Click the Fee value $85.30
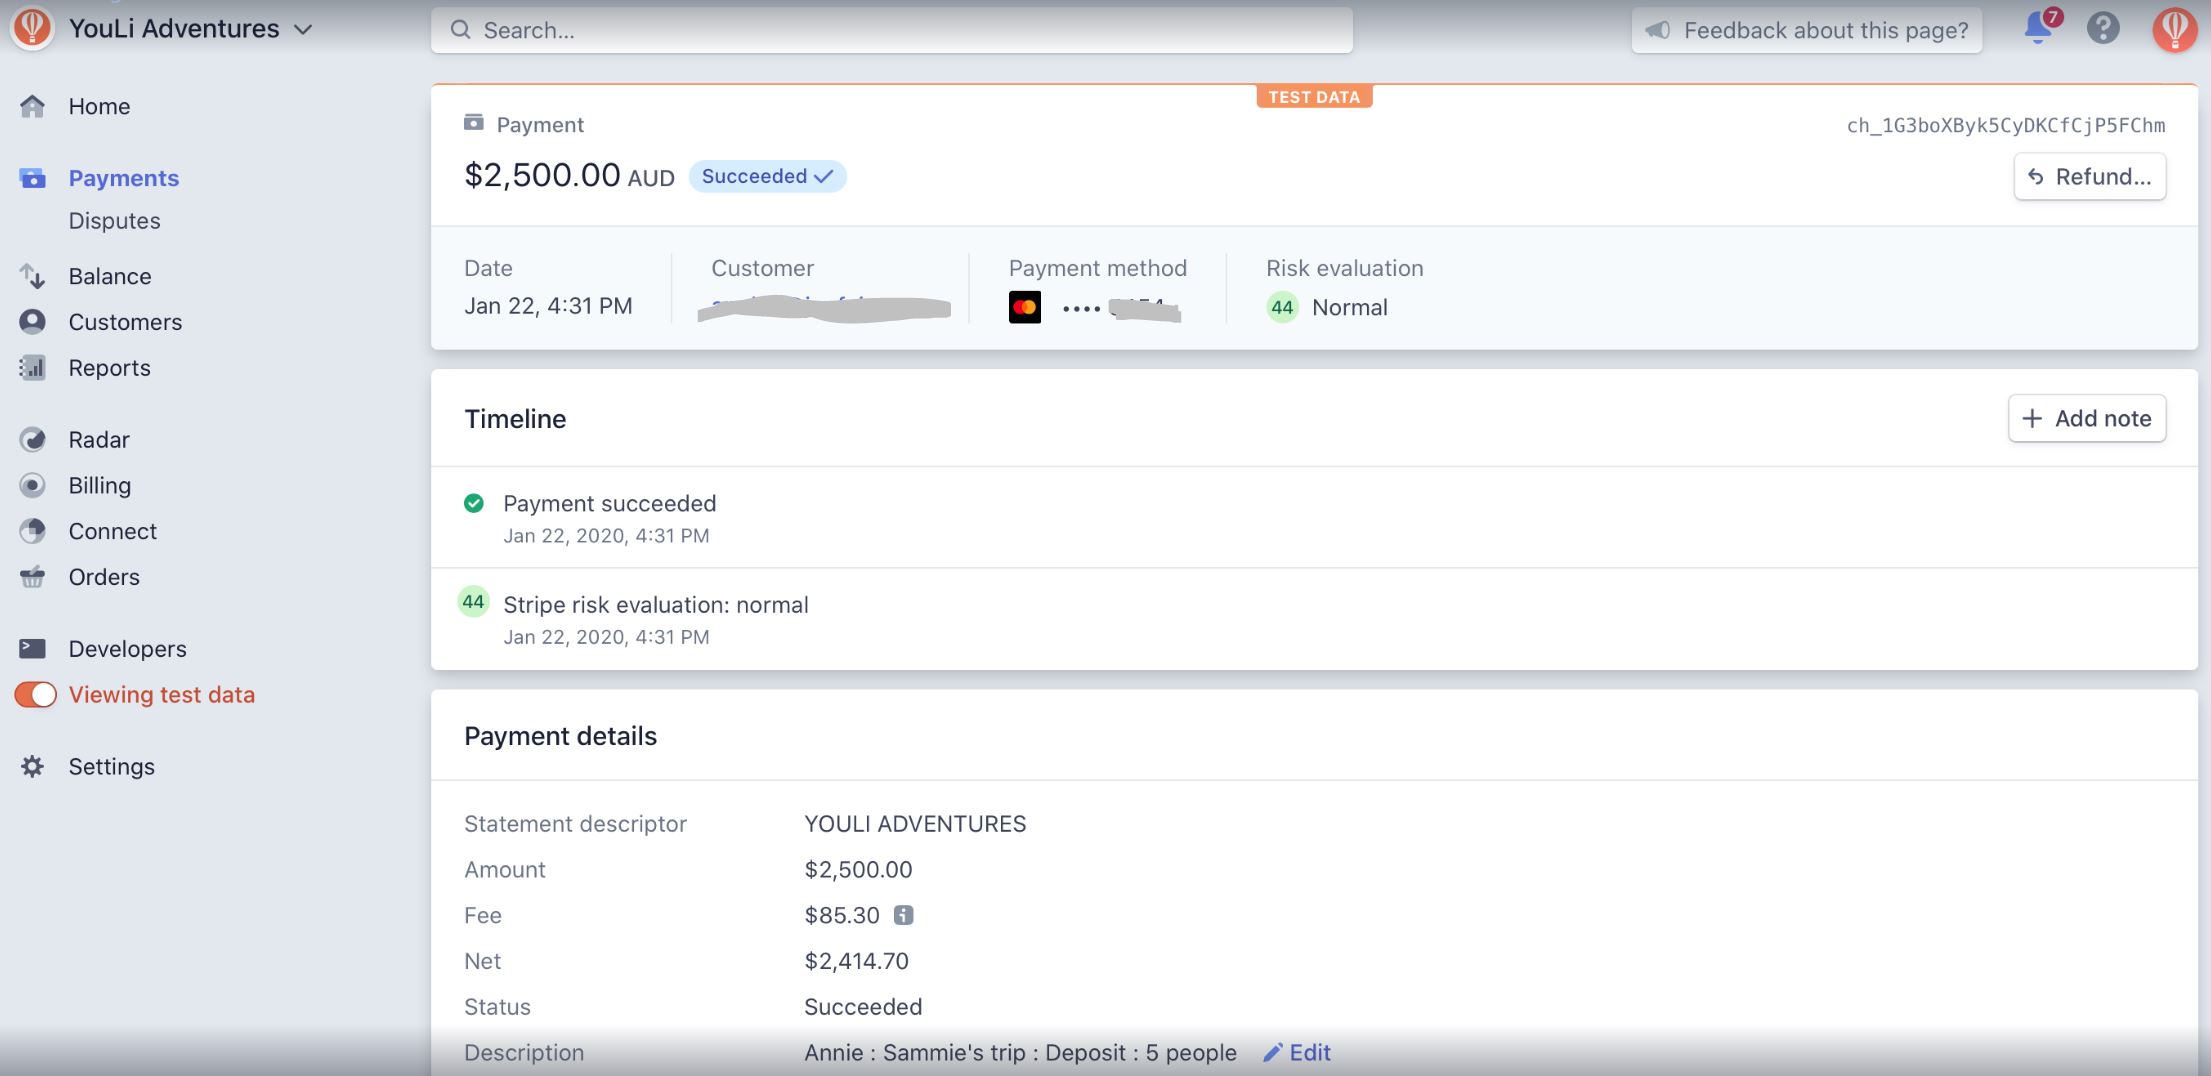Viewport: 2211px width, 1076px height. point(842,915)
